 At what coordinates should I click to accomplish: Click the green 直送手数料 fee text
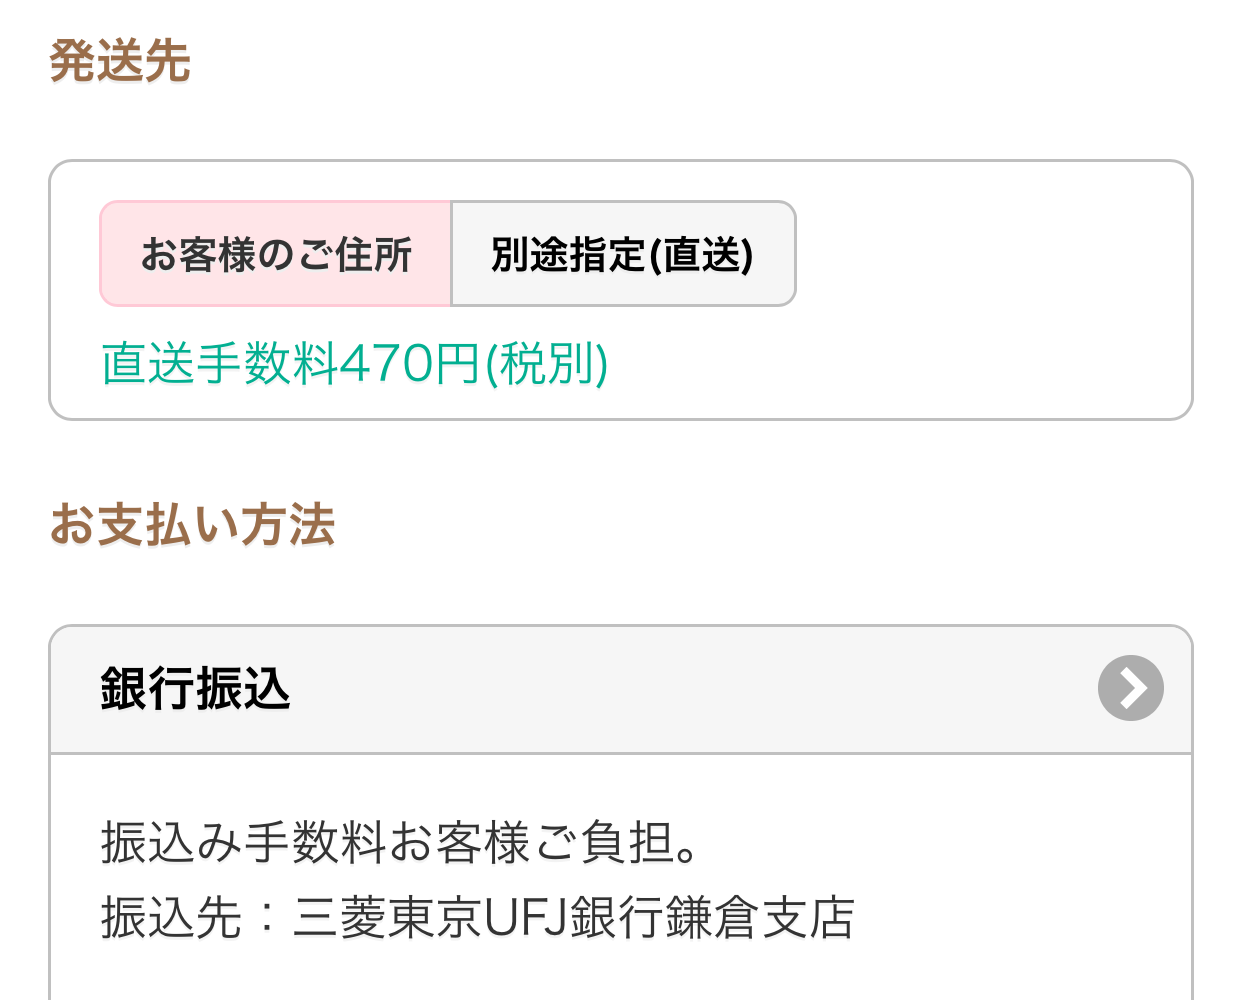click(x=220, y=363)
